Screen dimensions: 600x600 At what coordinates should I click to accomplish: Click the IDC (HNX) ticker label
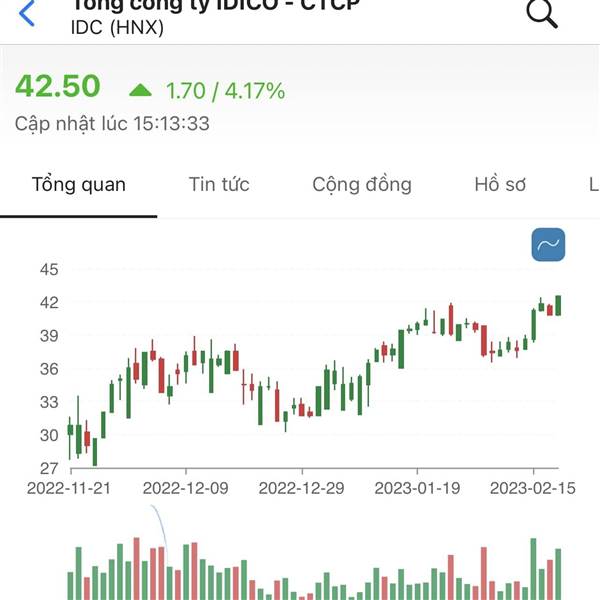tap(117, 27)
